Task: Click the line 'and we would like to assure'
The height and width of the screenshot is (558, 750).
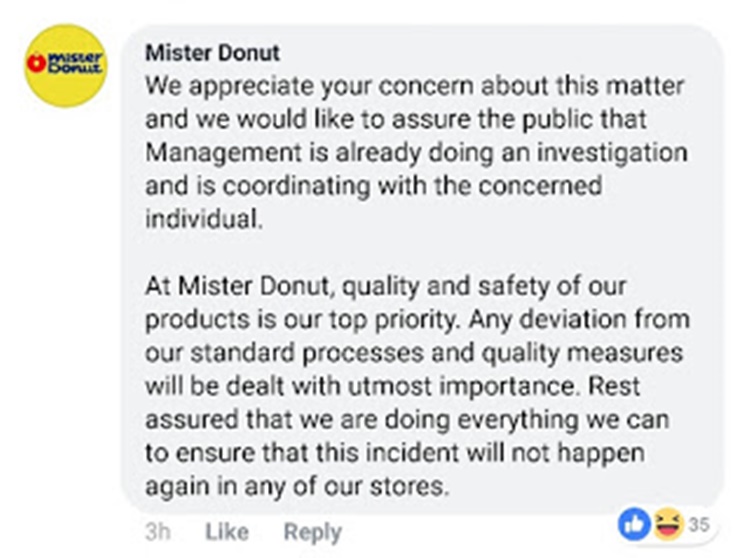Action: (x=396, y=120)
